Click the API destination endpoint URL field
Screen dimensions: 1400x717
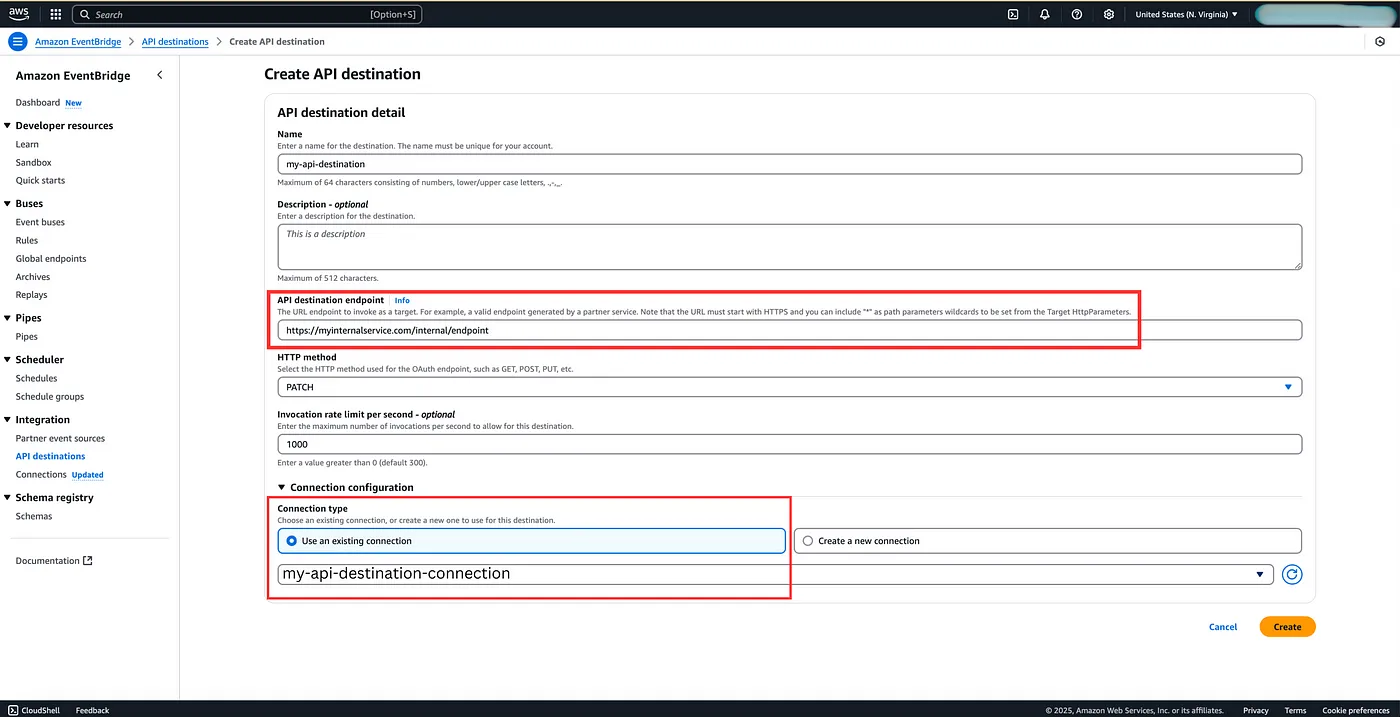789,330
